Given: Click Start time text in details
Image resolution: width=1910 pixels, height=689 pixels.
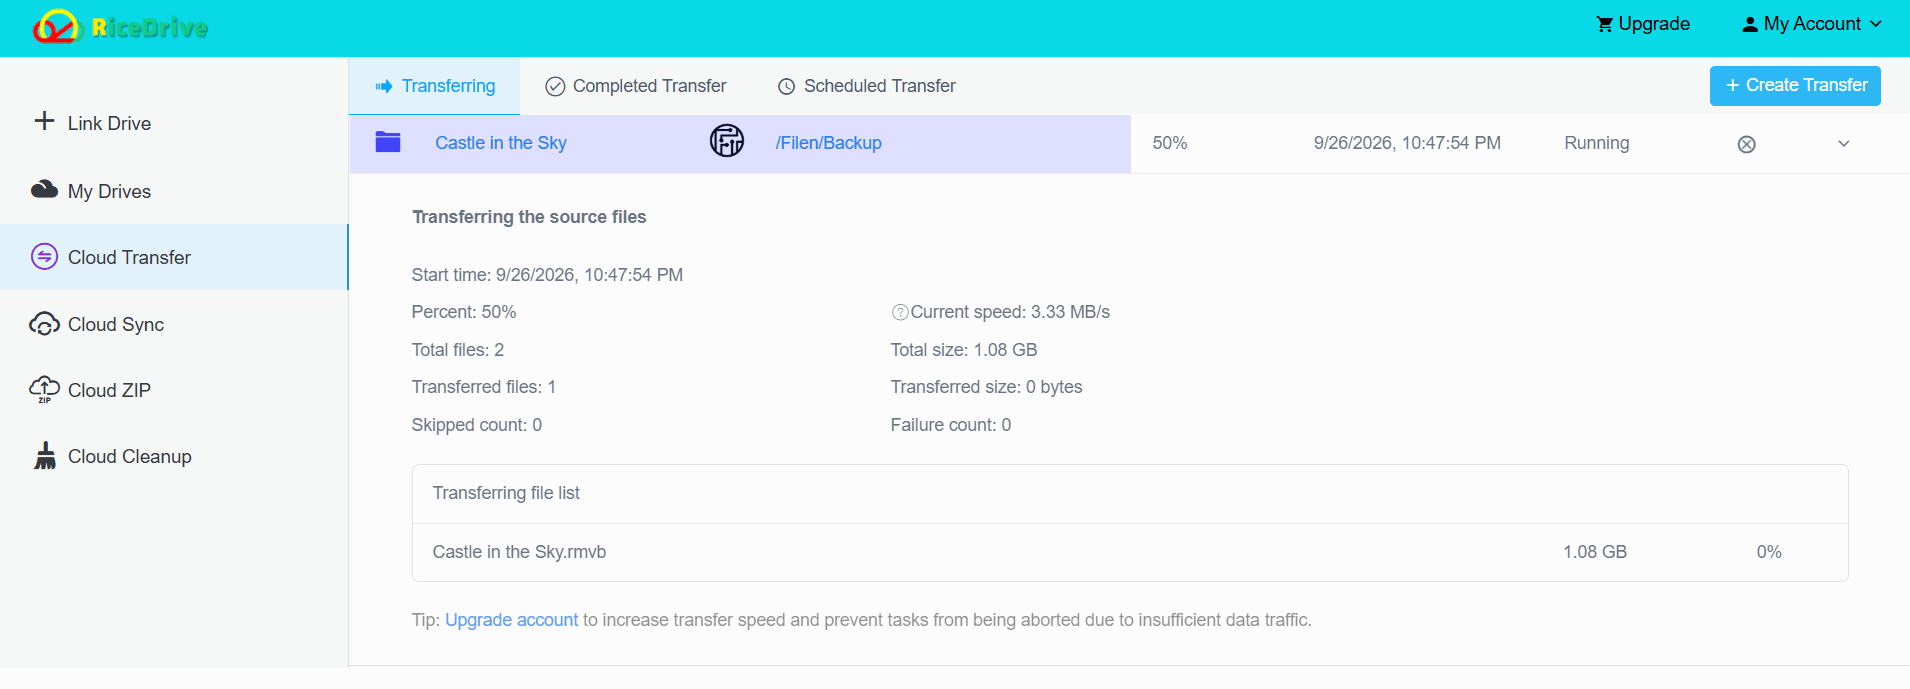Looking at the screenshot, I should click(x=547, y=275).
